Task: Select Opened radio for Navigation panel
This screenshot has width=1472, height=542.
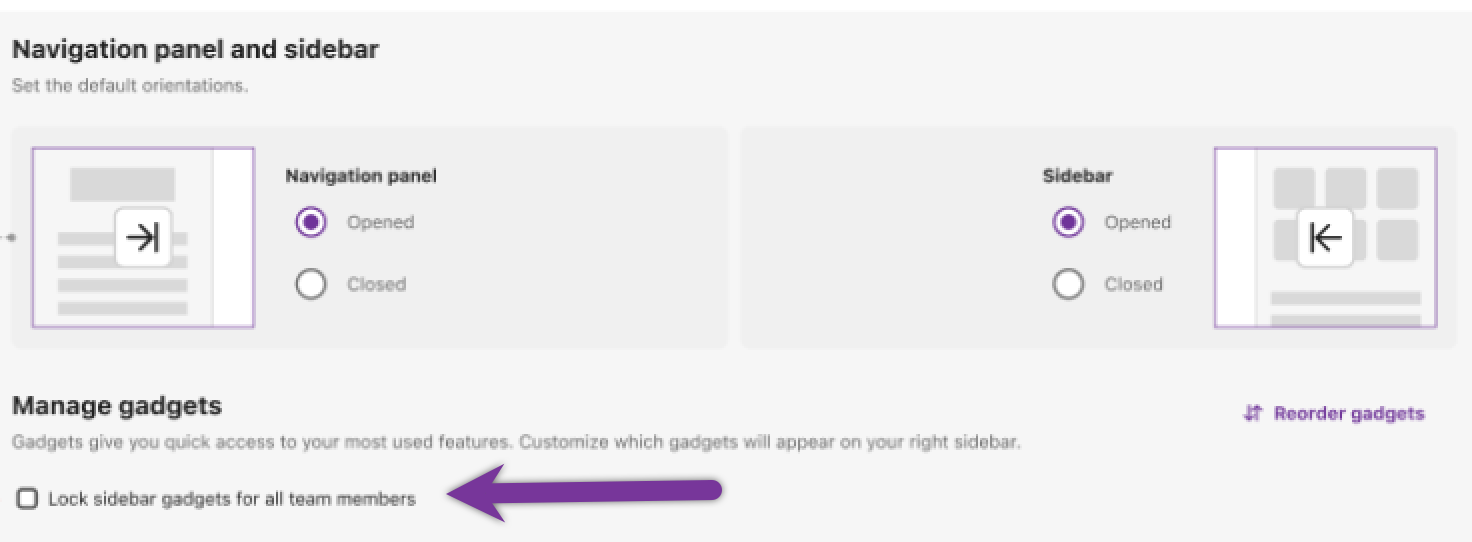Action: pyautogui.click(x=311, y=222)
